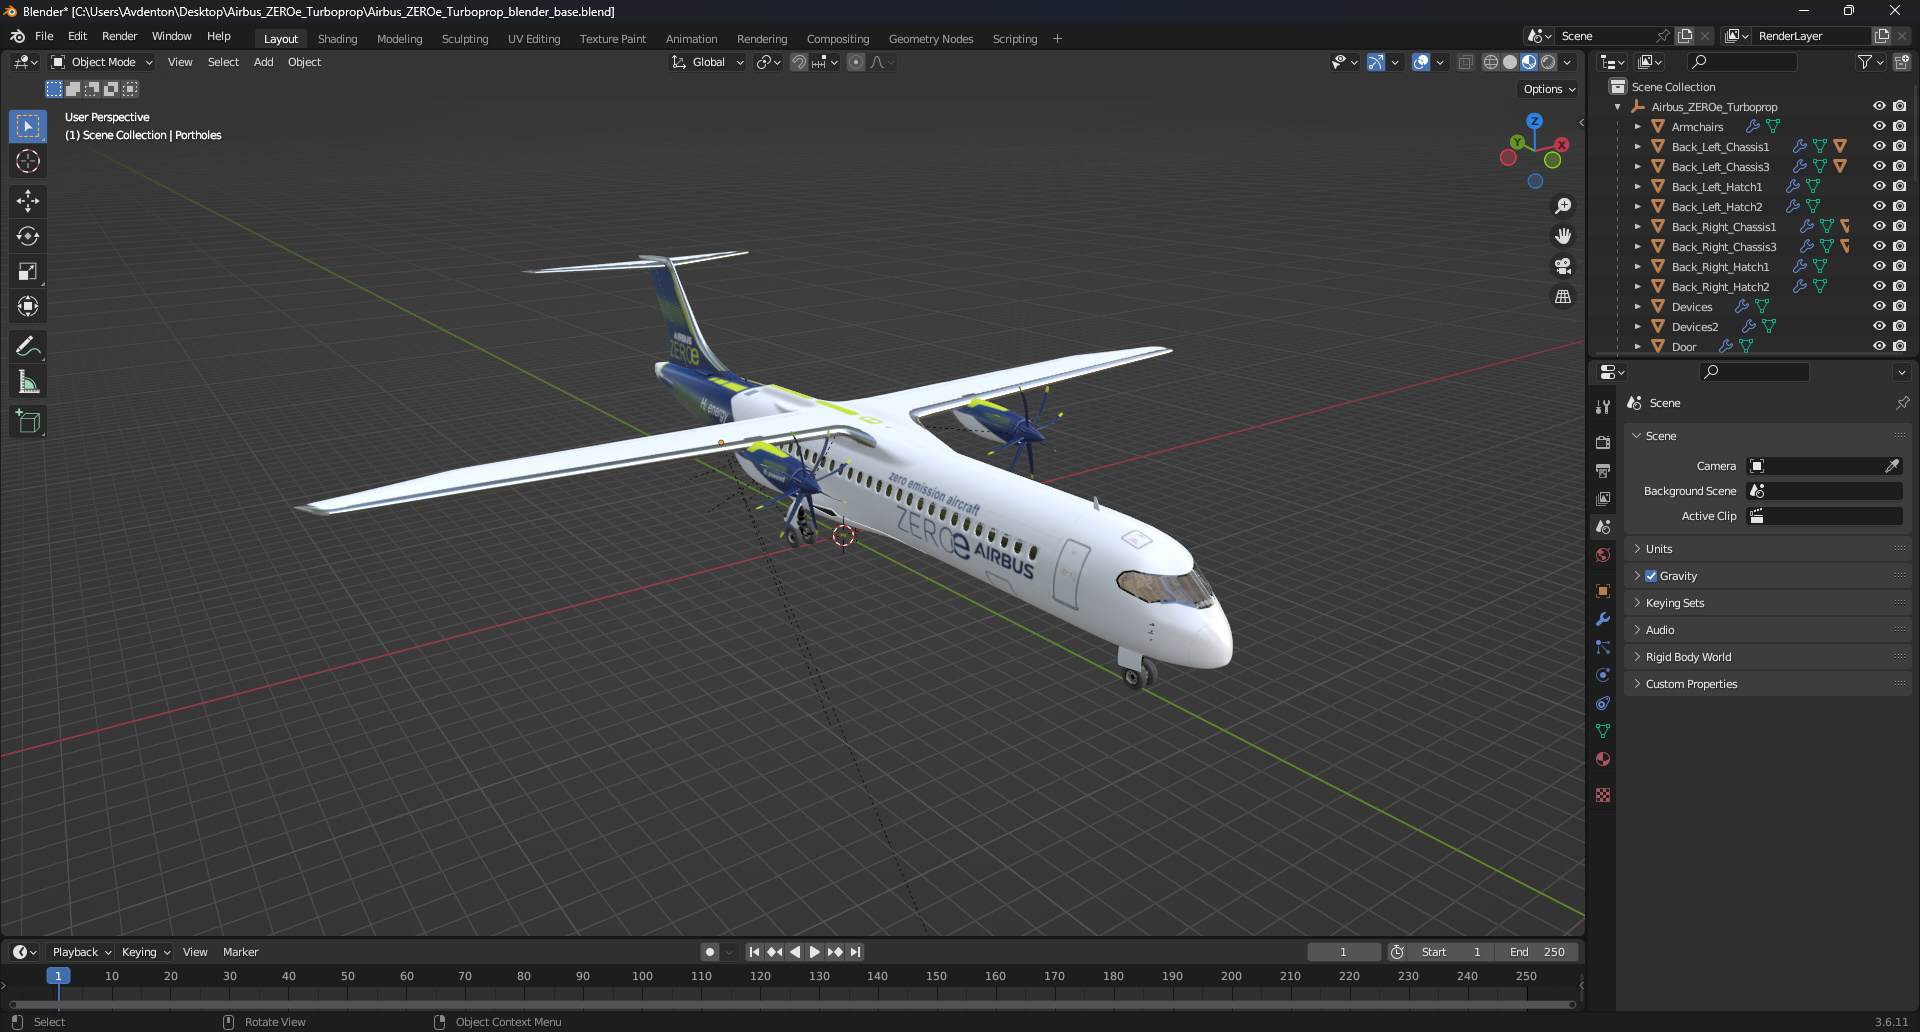The height and width of the screenshot is (1032, 1920).
Task: Click the play animation button
Action: [815, 952]
